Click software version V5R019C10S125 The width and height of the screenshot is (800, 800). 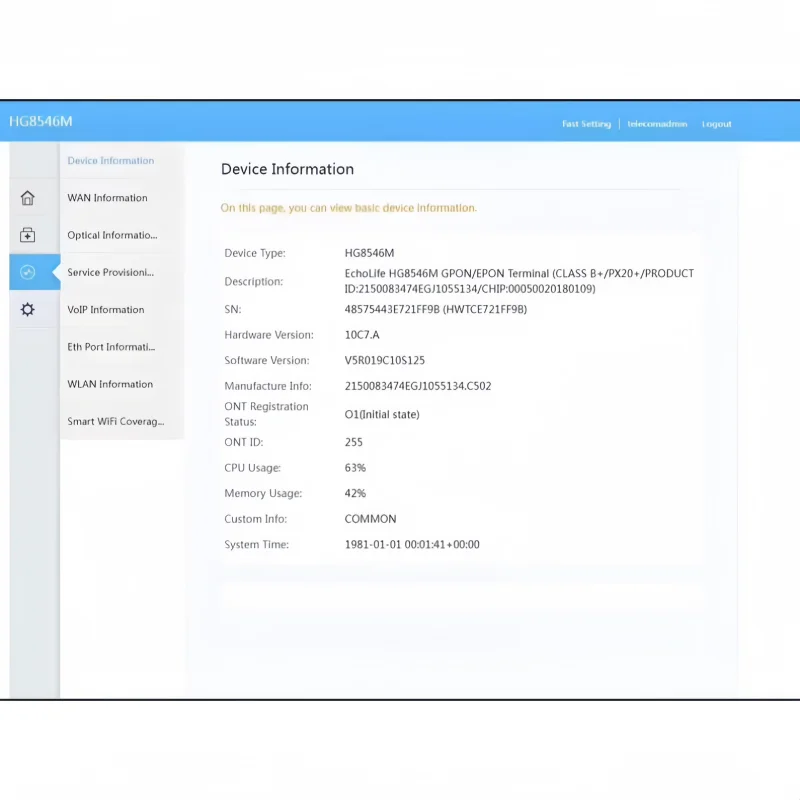[x=385, y=360]
